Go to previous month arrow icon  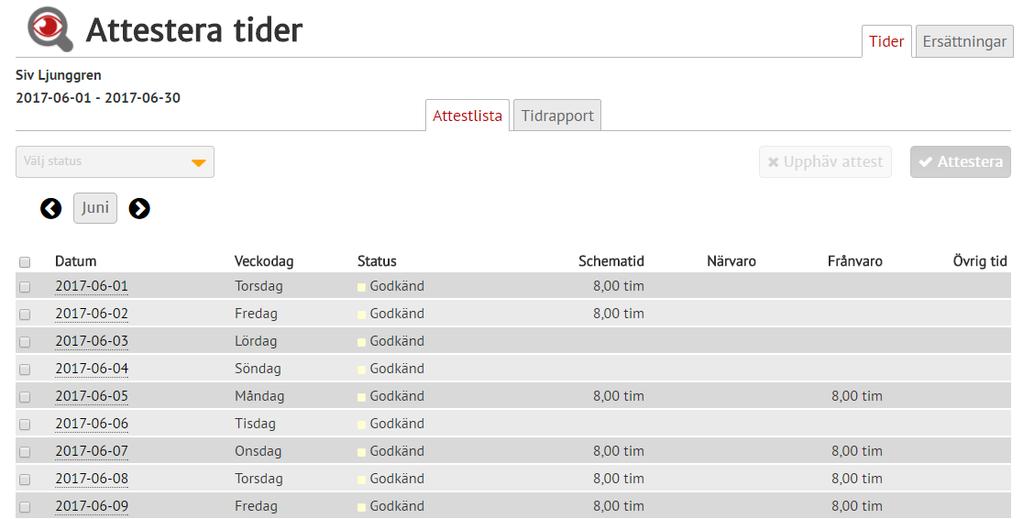51,208
